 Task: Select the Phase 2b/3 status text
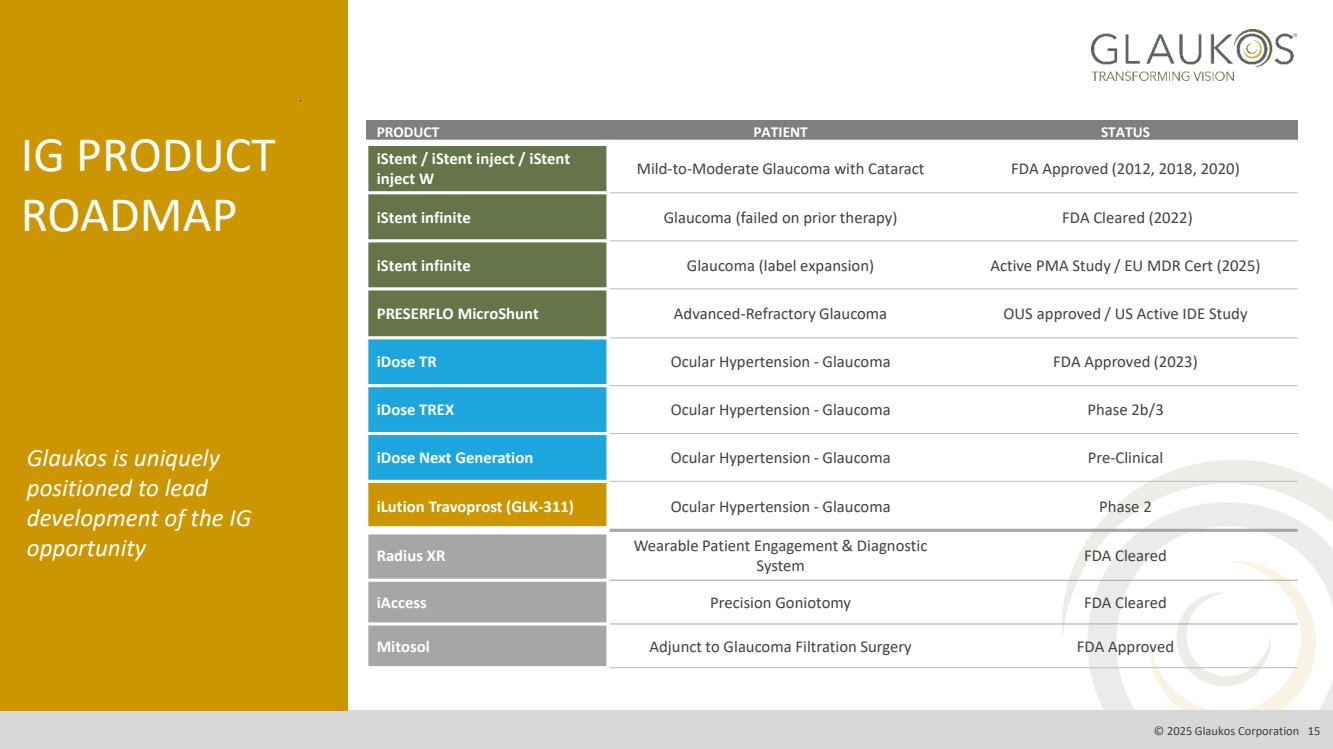tap(1125, 410)
